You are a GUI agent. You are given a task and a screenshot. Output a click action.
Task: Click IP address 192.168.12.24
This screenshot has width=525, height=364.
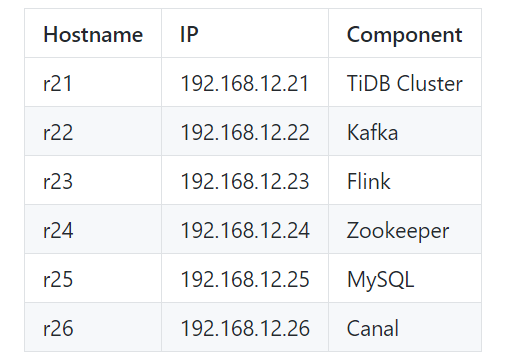tap(245, 229)
